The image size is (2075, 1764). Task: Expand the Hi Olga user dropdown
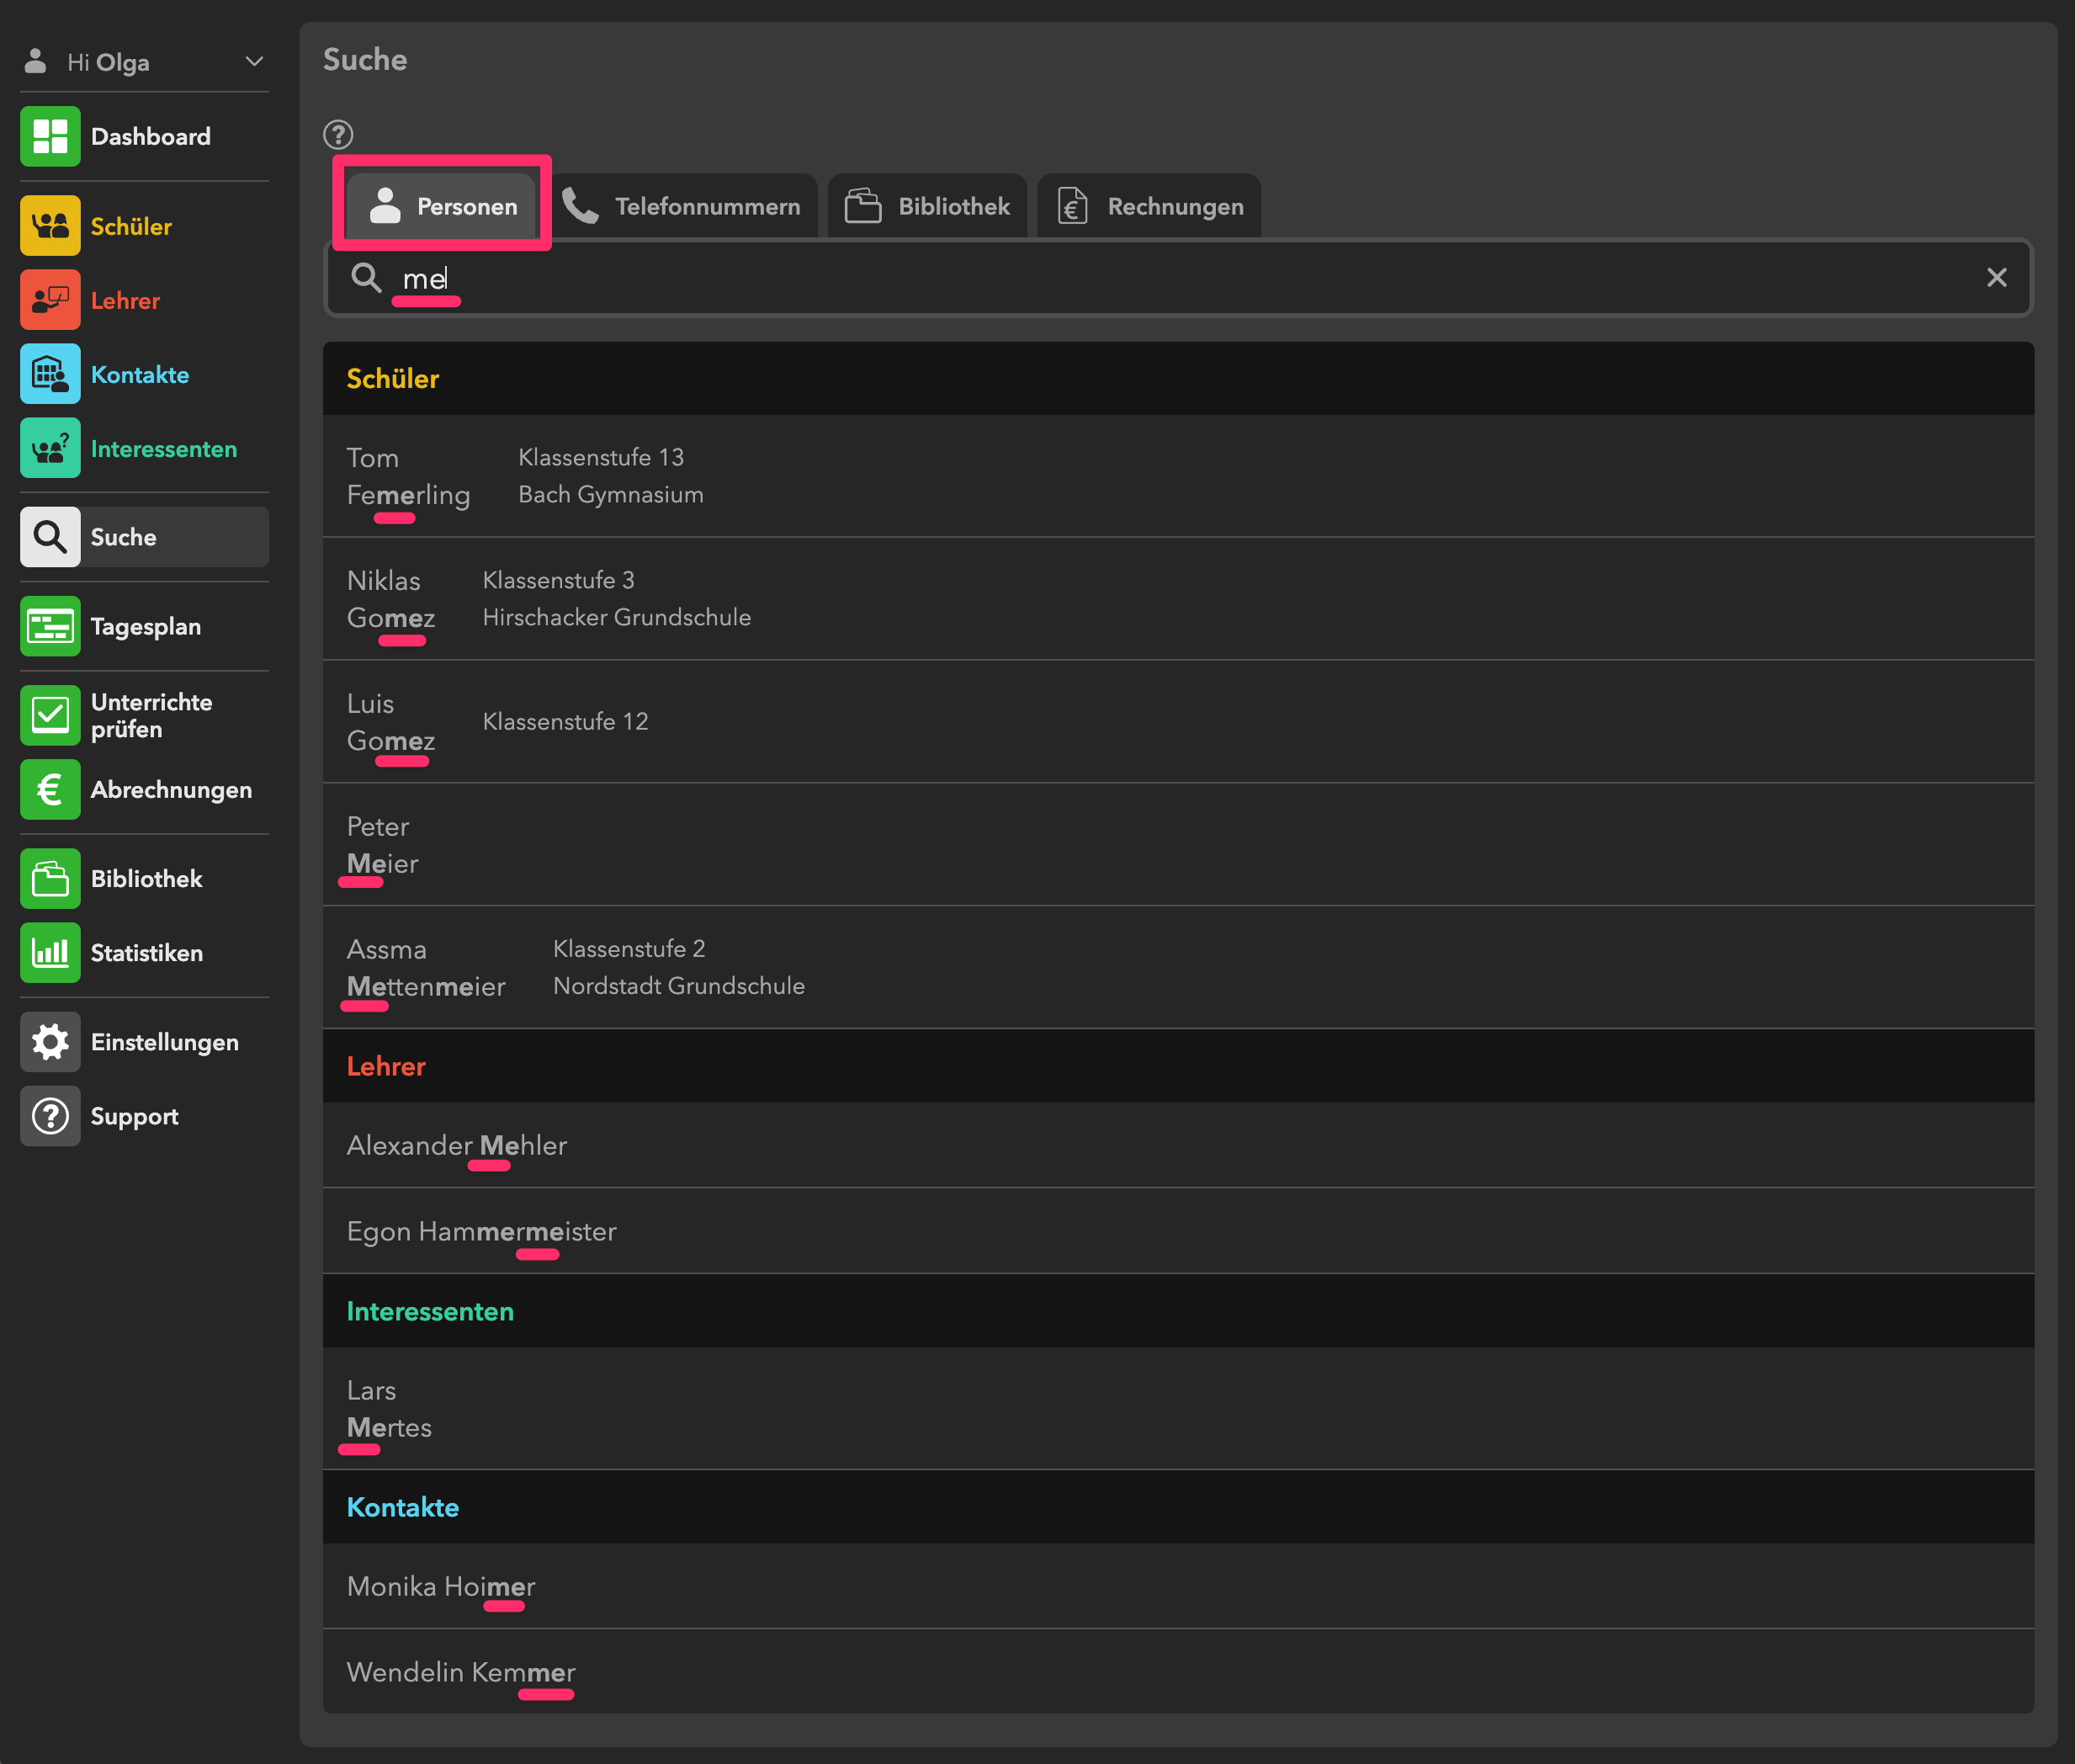point(254,62)
